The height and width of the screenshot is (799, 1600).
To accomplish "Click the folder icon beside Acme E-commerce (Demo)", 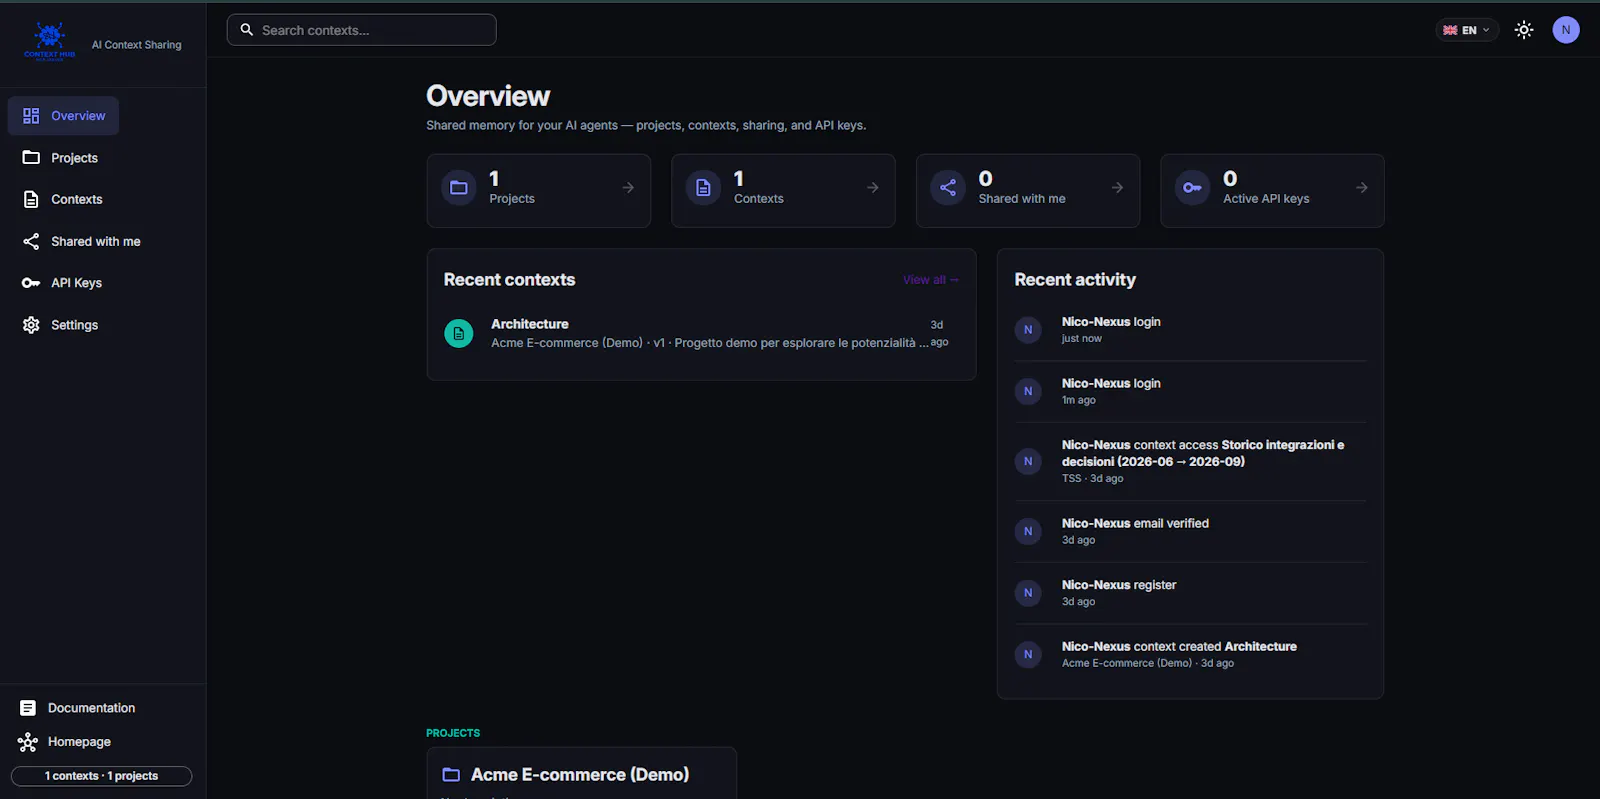I will click(451, 775).
